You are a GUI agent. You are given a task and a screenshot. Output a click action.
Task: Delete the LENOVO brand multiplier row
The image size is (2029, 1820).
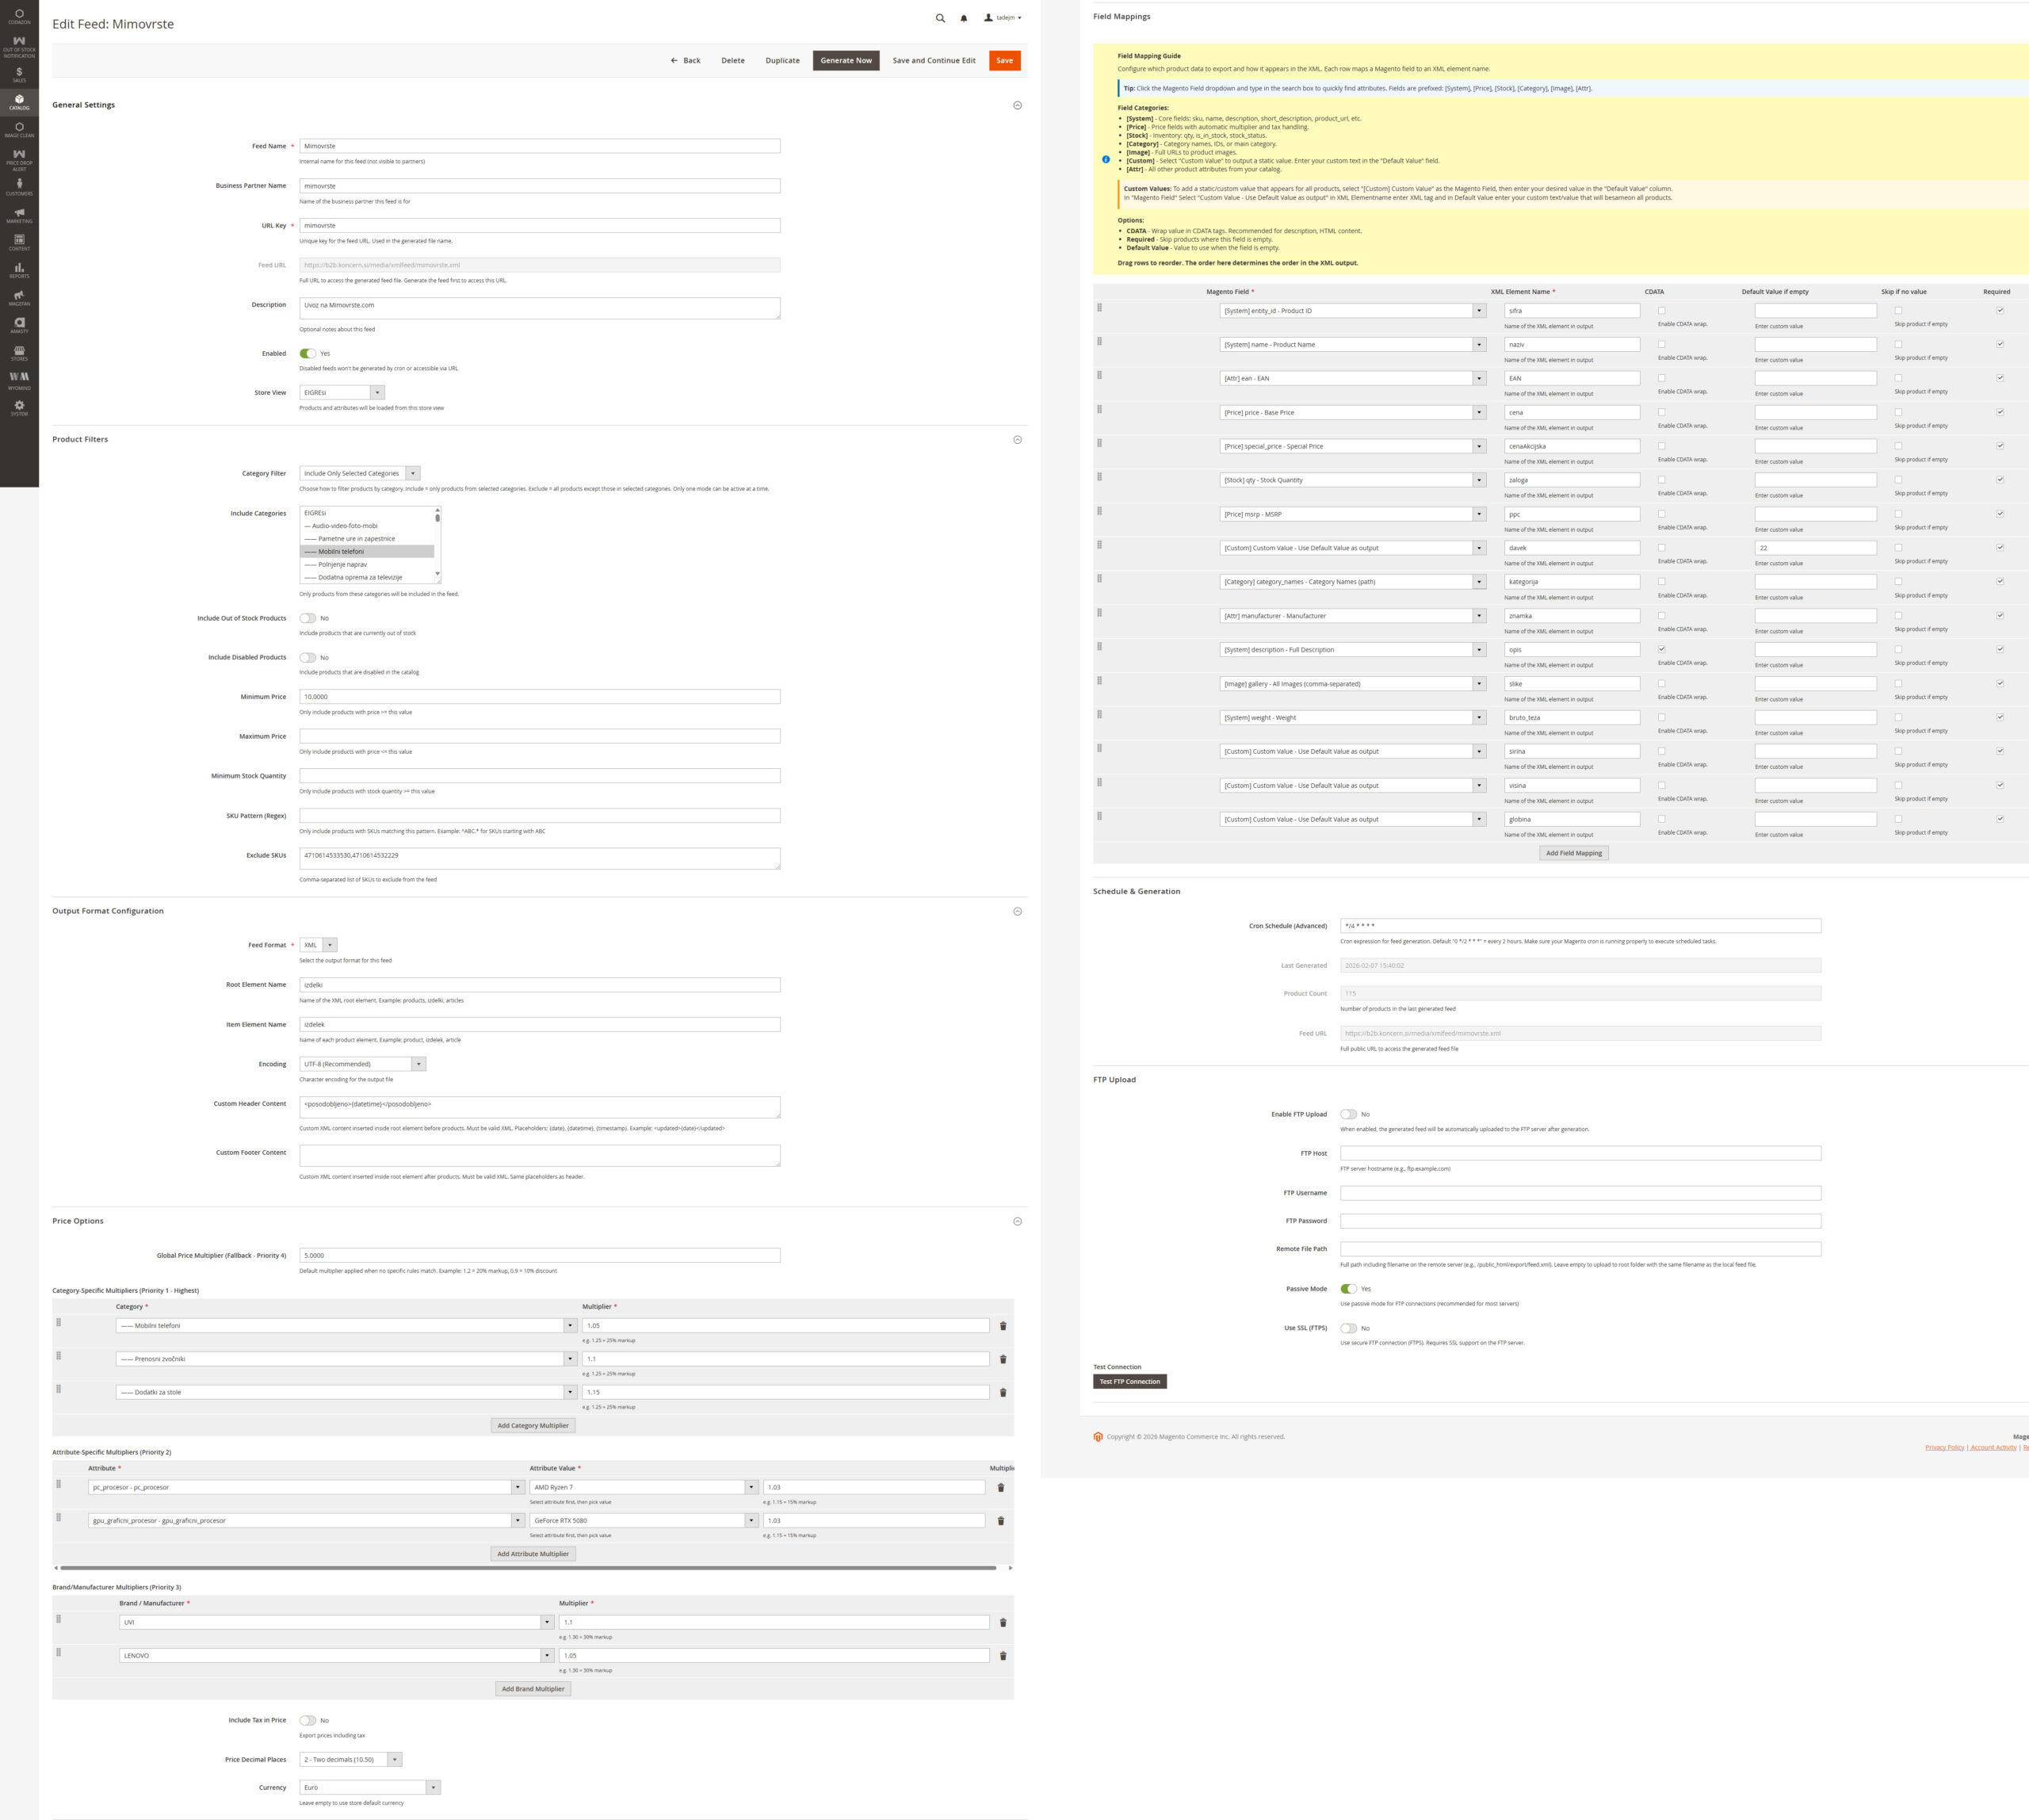(1003, 1656)
